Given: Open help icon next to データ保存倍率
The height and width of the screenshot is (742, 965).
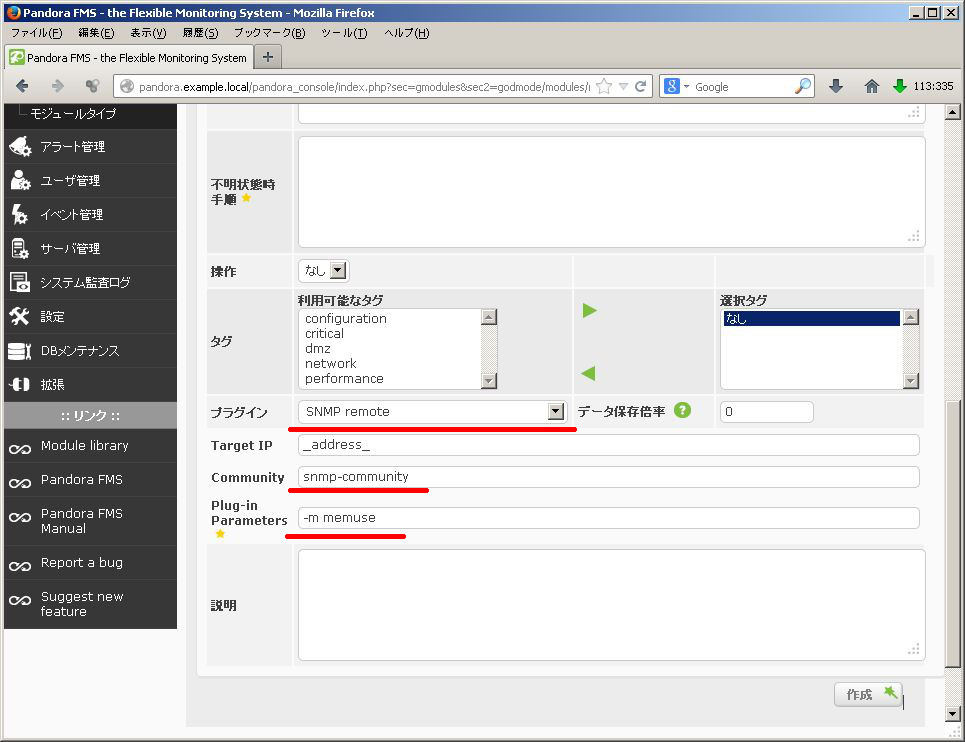Looking at the screenshot, I should pyautogui.click(x=682, y=410).
